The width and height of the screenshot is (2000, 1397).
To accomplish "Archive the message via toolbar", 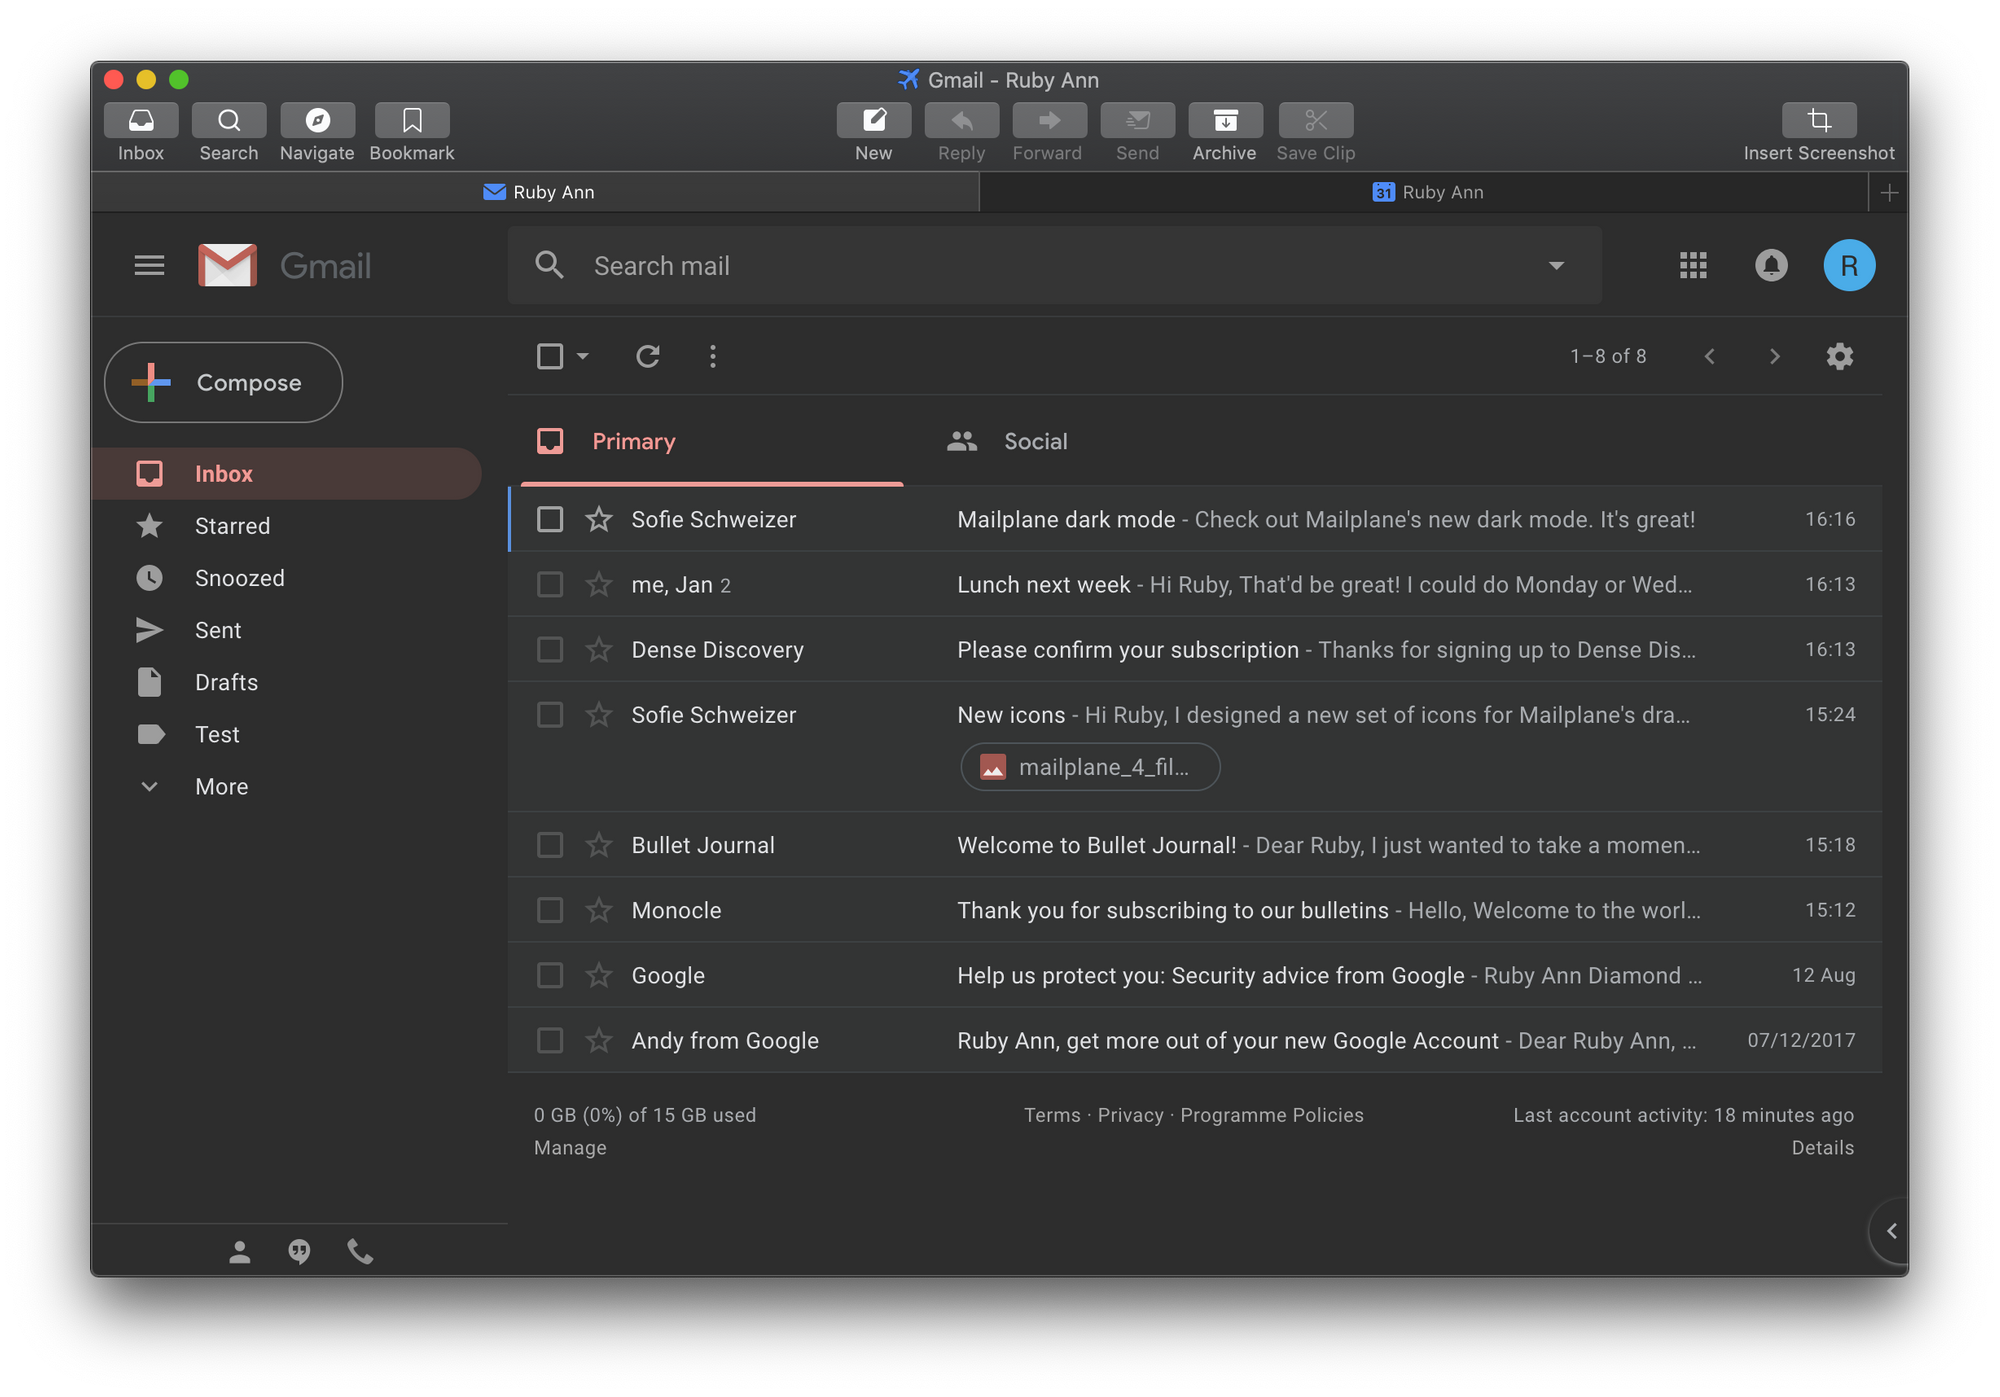I will coord(1225,121).
